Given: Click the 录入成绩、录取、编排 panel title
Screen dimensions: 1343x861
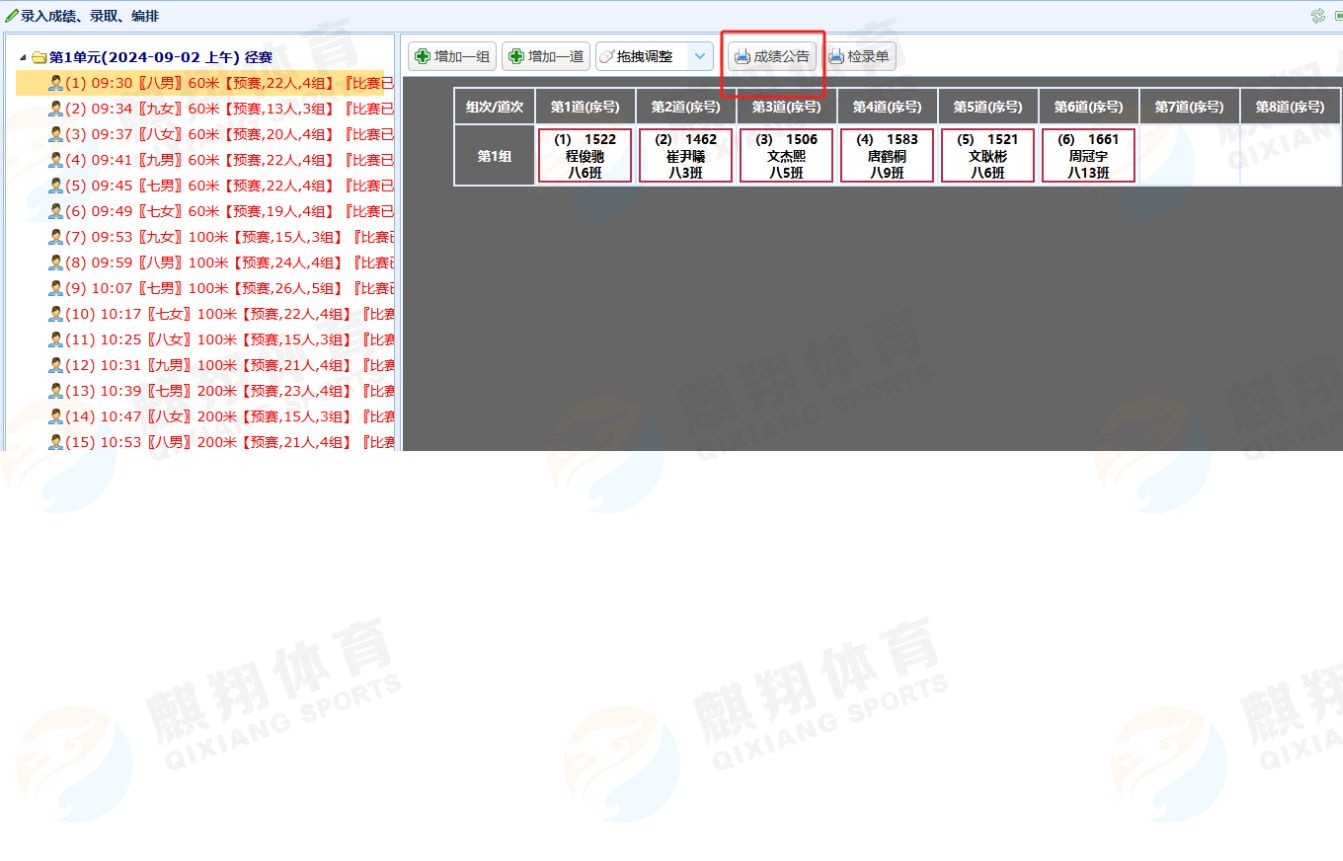Looking at the screenshot, I should pyautogui.click(x=89, y=16).
